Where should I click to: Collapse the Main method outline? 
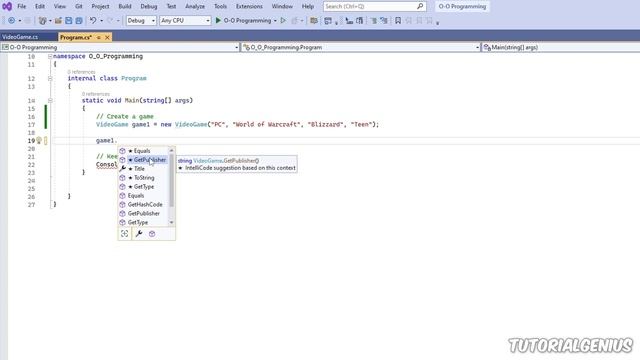click(x=50, y=100)
